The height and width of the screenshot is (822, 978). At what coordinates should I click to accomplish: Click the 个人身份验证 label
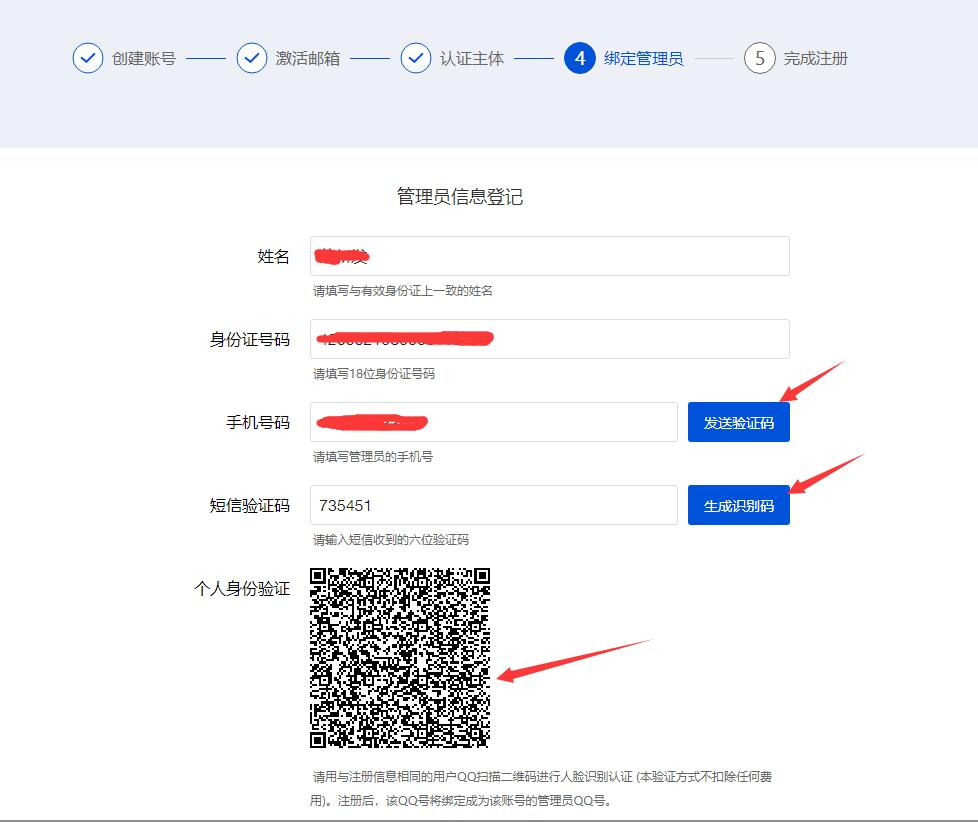241,589
